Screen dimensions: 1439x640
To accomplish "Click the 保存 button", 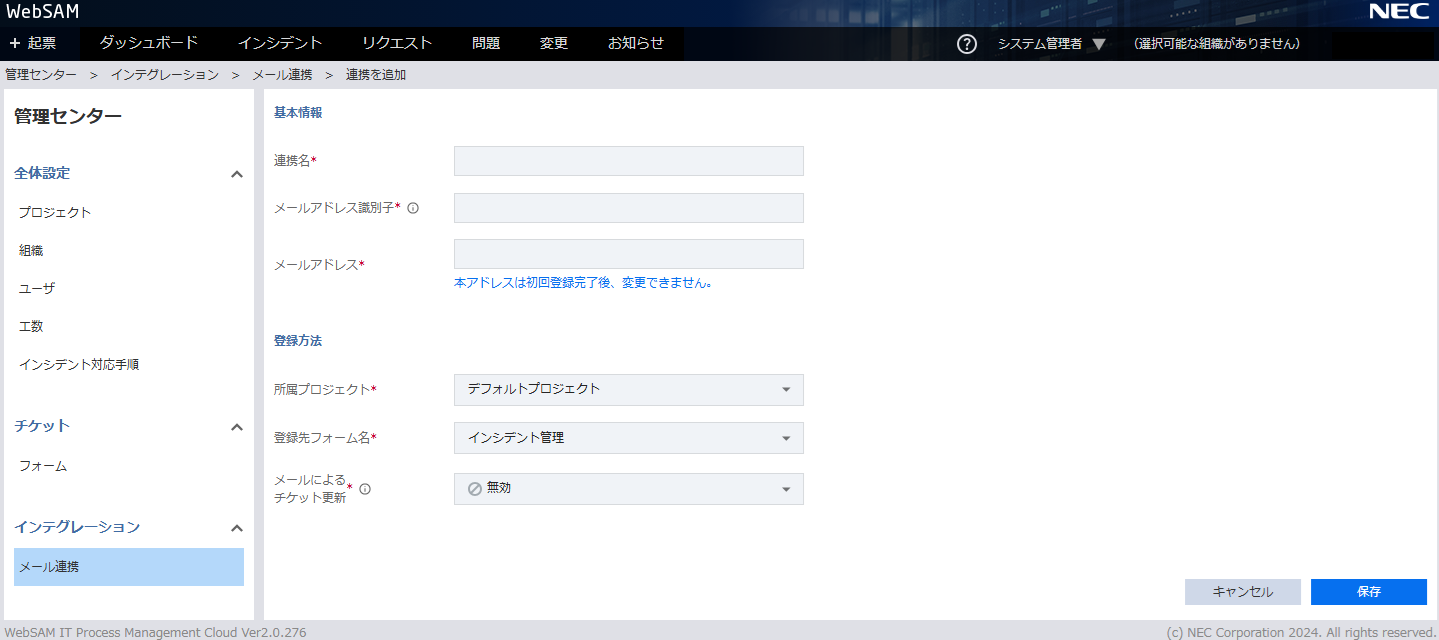I will click(x=1368, y=592).
